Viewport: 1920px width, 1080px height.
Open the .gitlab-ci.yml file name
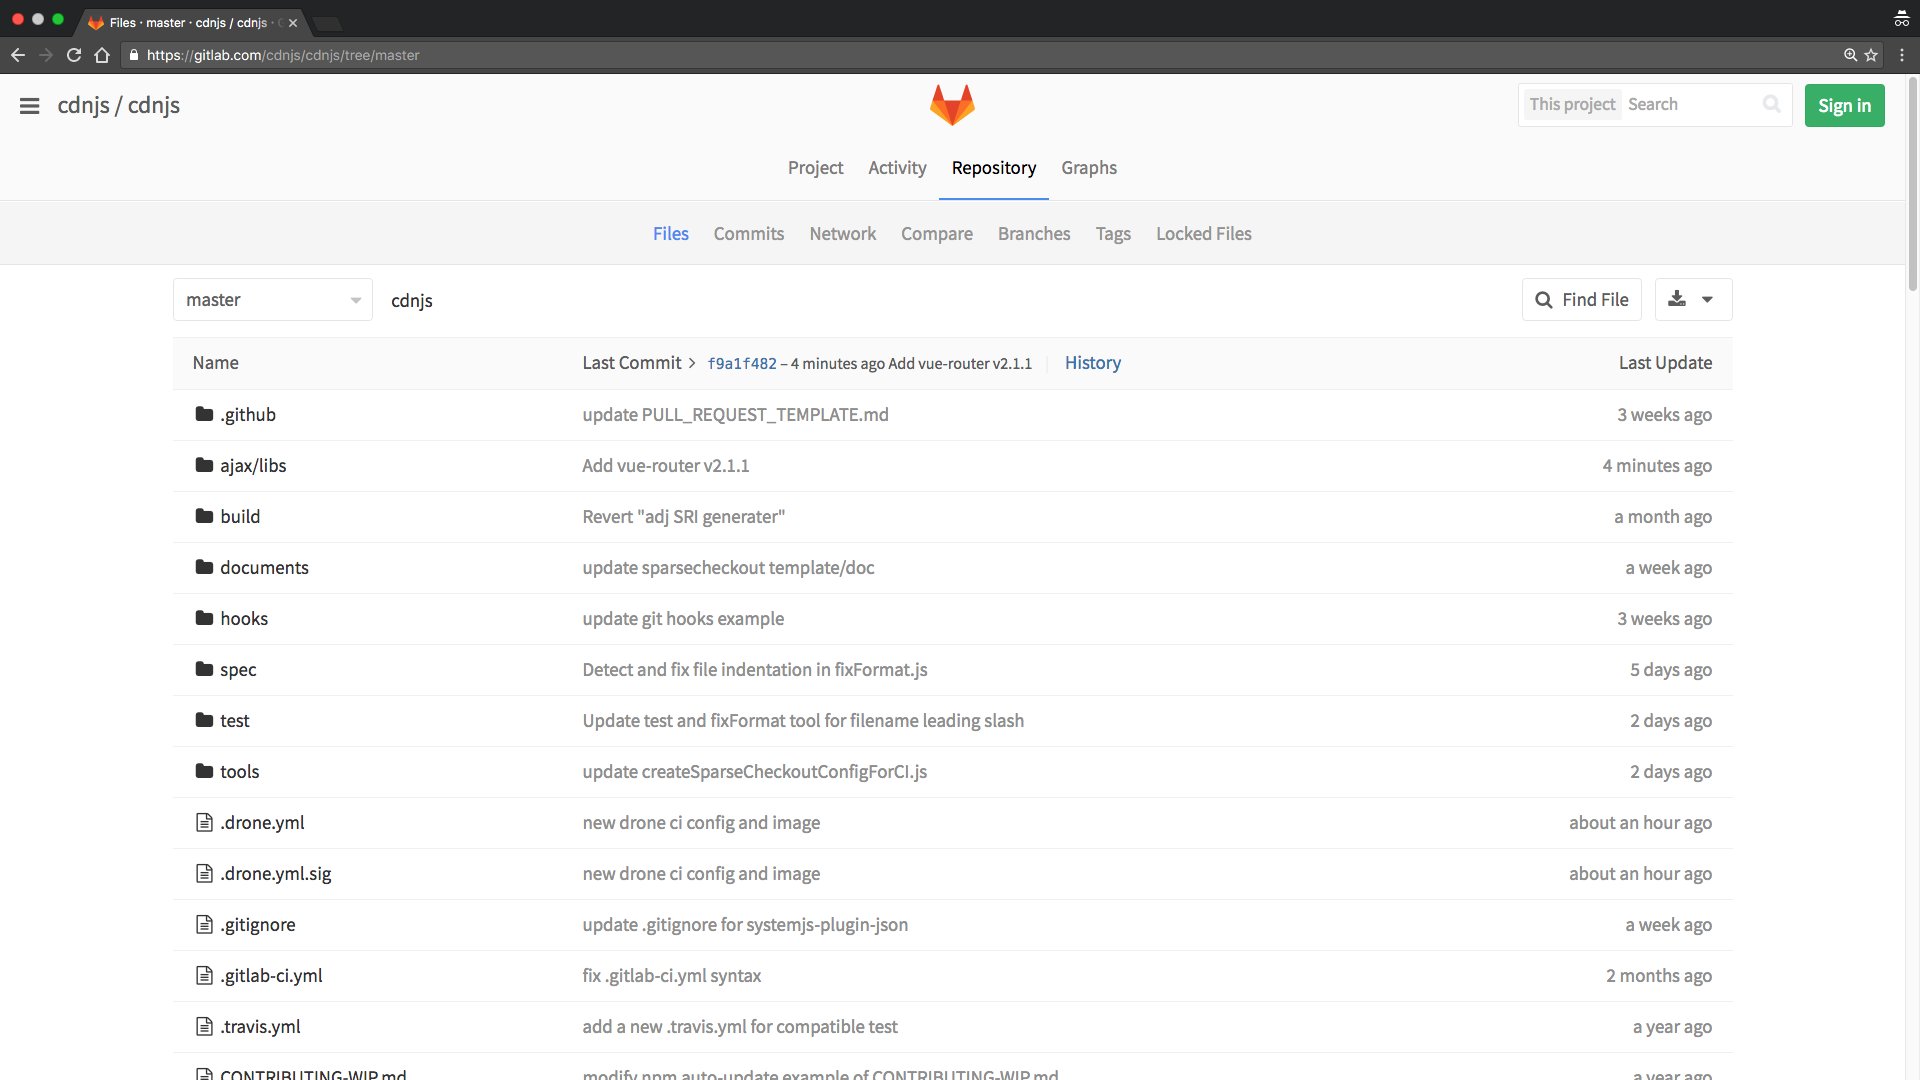coord(271,976)
